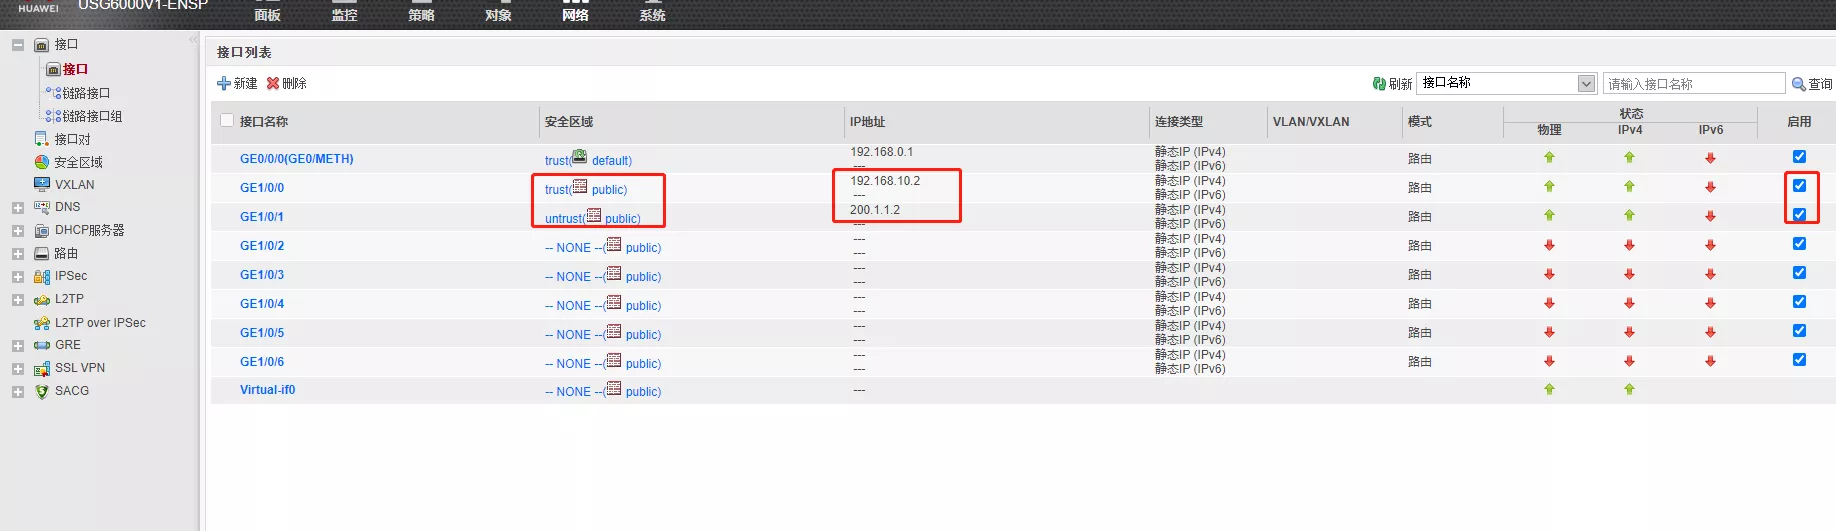Click the Refresh (刷新) icon

(x=1380, y=84)
